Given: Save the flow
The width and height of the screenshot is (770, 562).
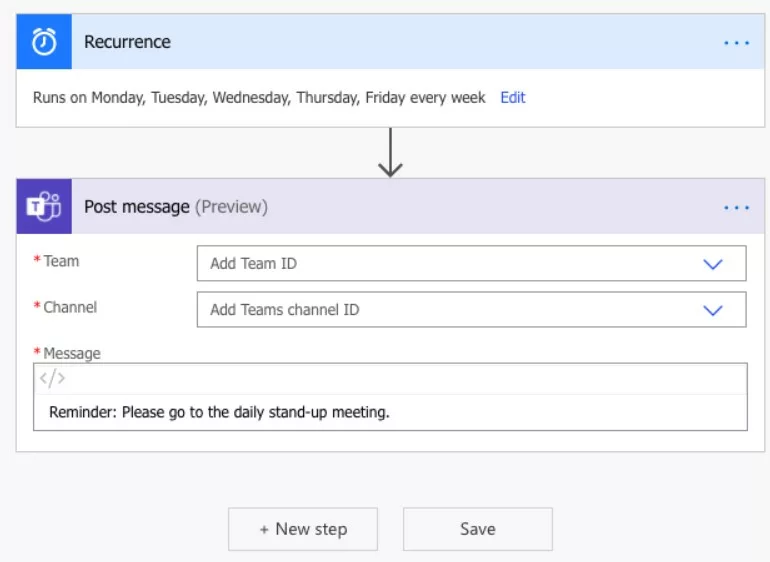Looking at the screenshot, I should click(x=478, y=529).
